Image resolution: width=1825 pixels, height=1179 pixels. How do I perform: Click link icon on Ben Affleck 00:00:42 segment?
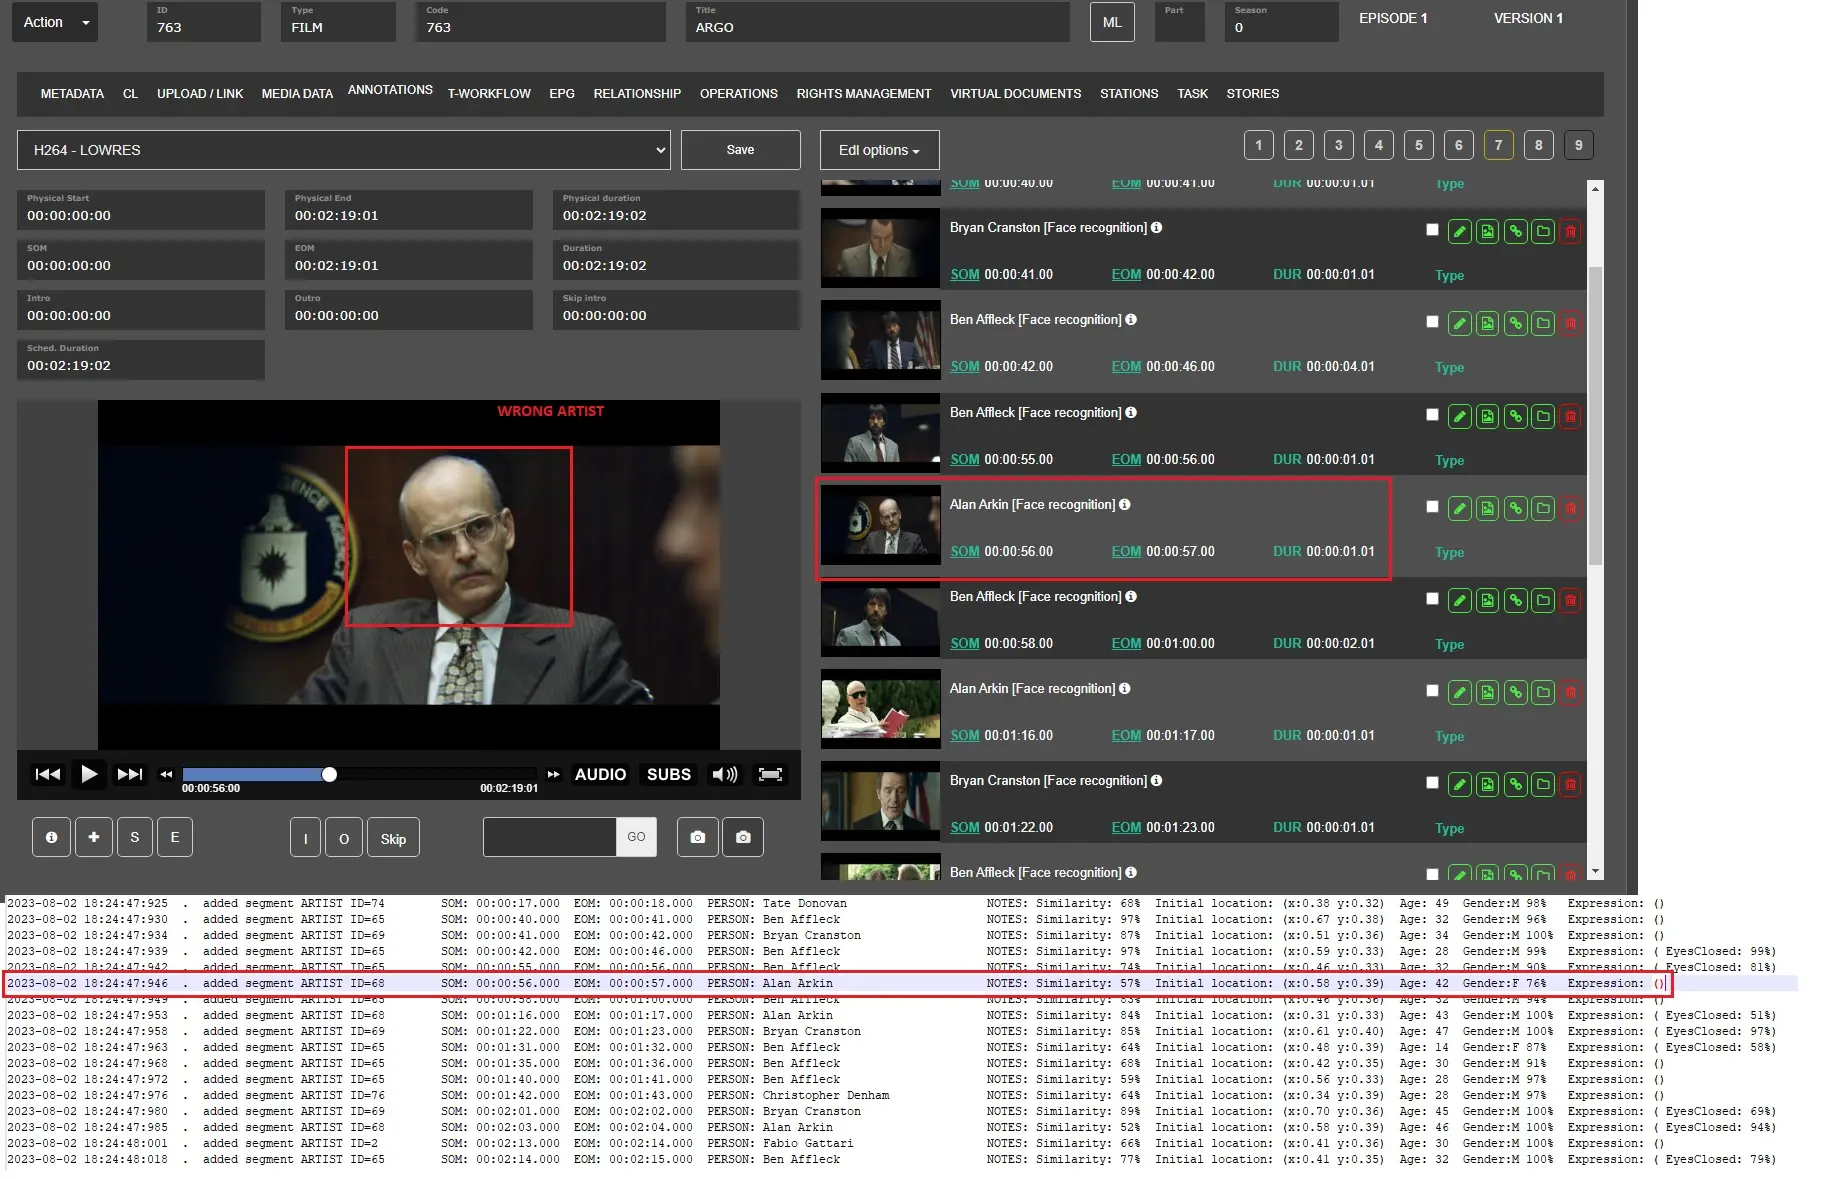[1515, 324]
